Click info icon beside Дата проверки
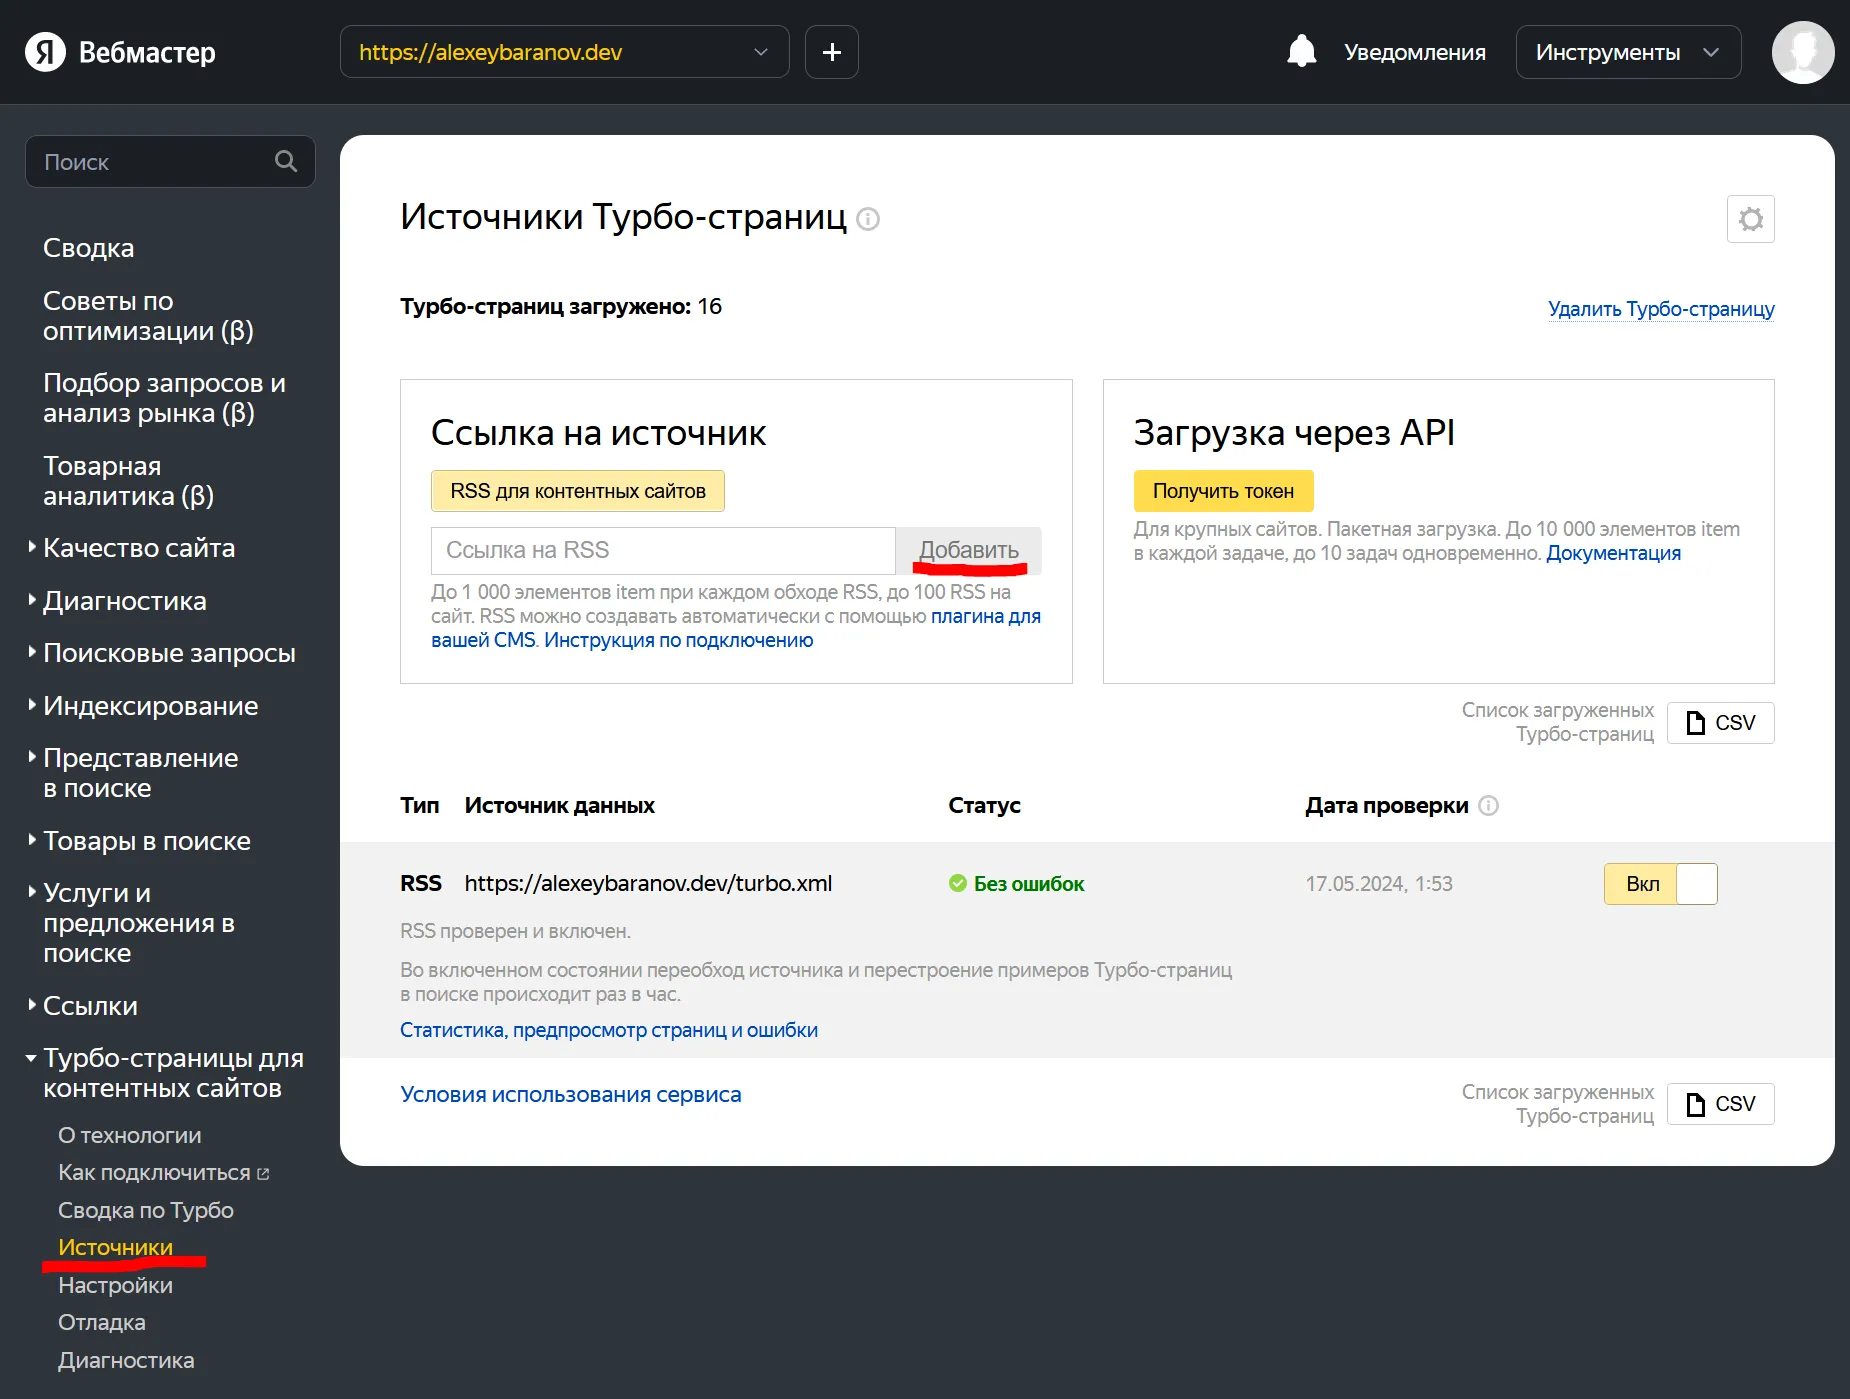Screen dimensions: 1850x1399 click(1488, 806)
